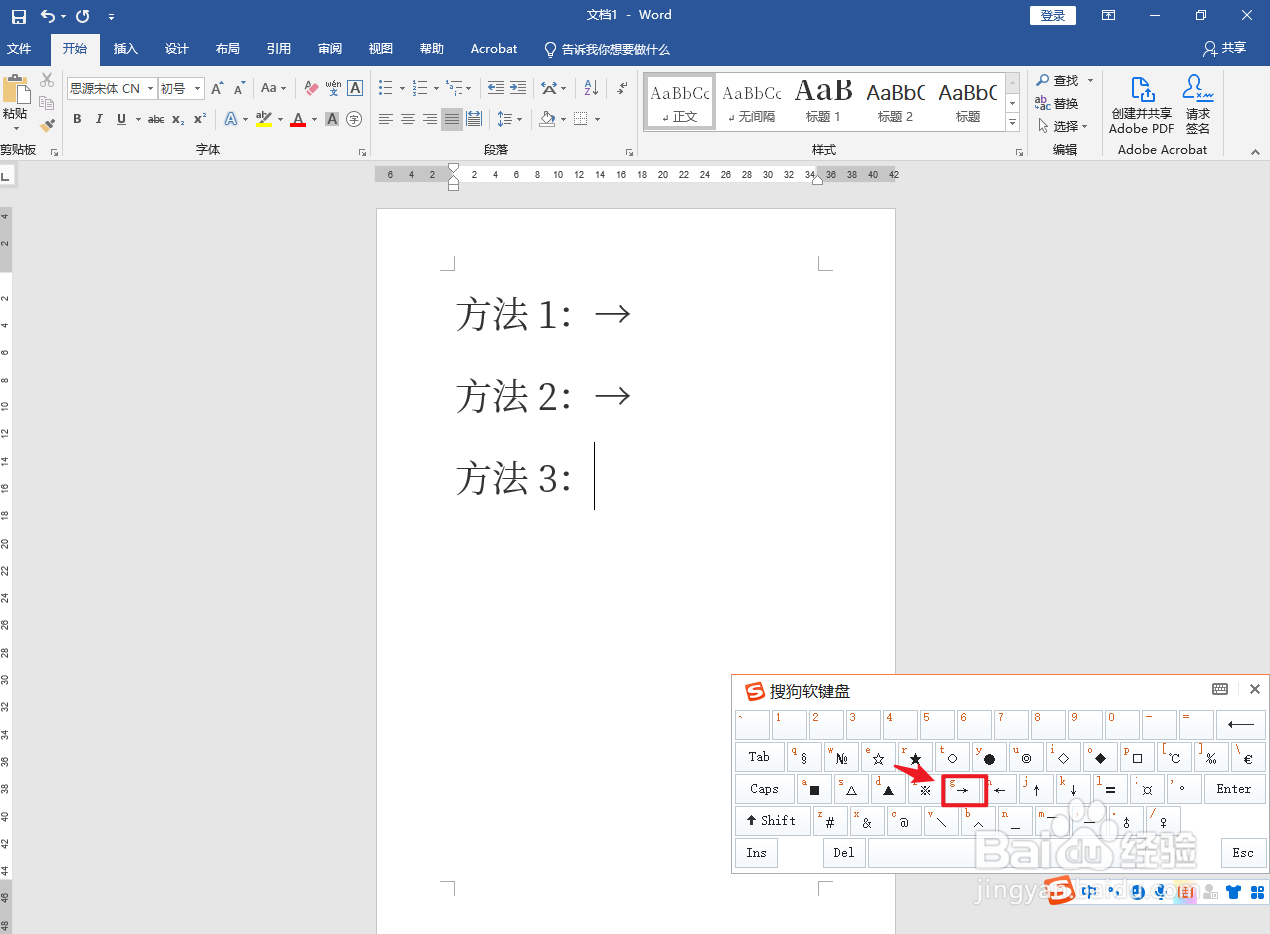This screenshot has height=934, width=1270.
Task: Toggle Bold formatting
Action: [x=77, y=119]
